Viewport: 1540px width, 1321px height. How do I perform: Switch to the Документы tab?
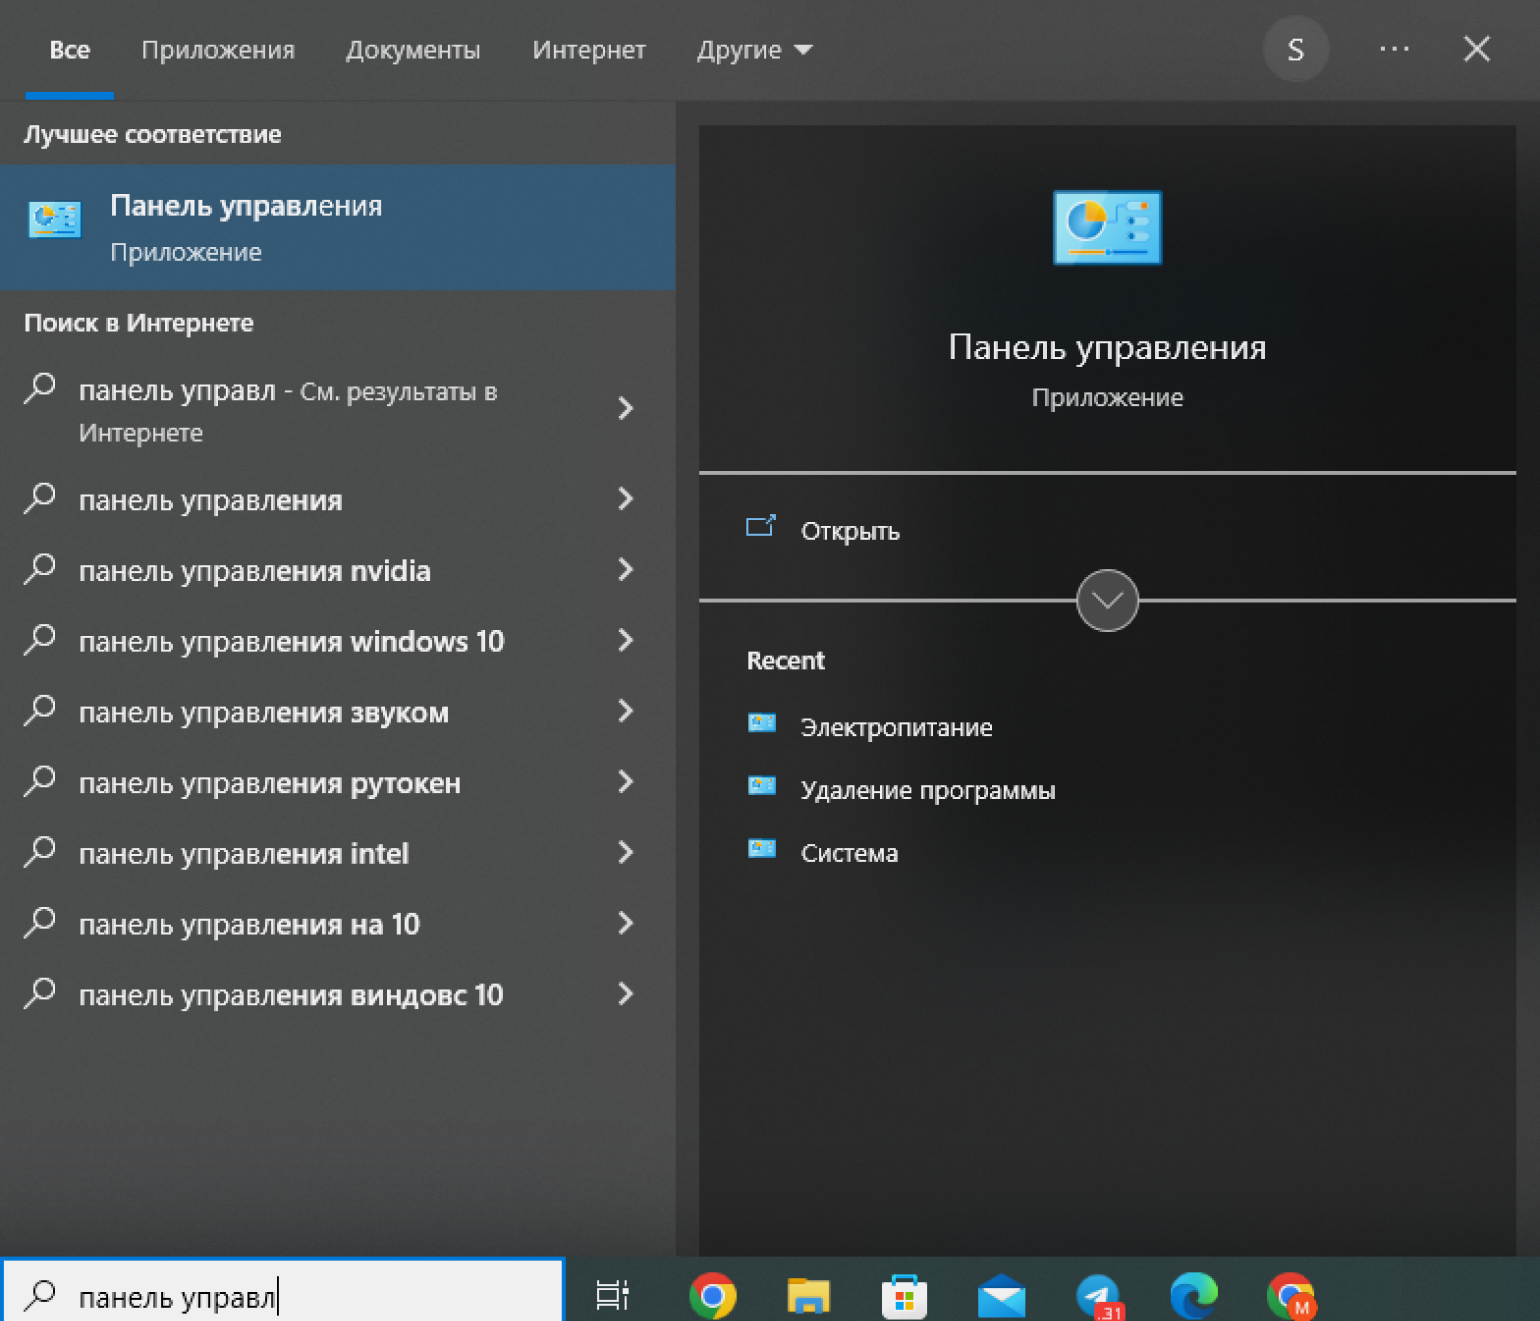coord(413,50)
